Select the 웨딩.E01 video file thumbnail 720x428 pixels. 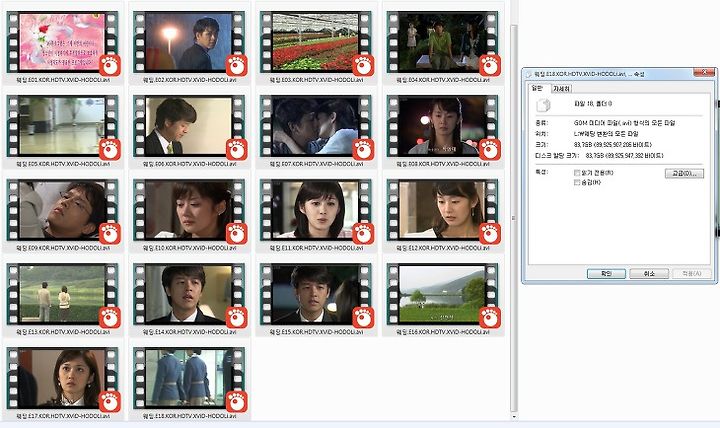(63, 43)
